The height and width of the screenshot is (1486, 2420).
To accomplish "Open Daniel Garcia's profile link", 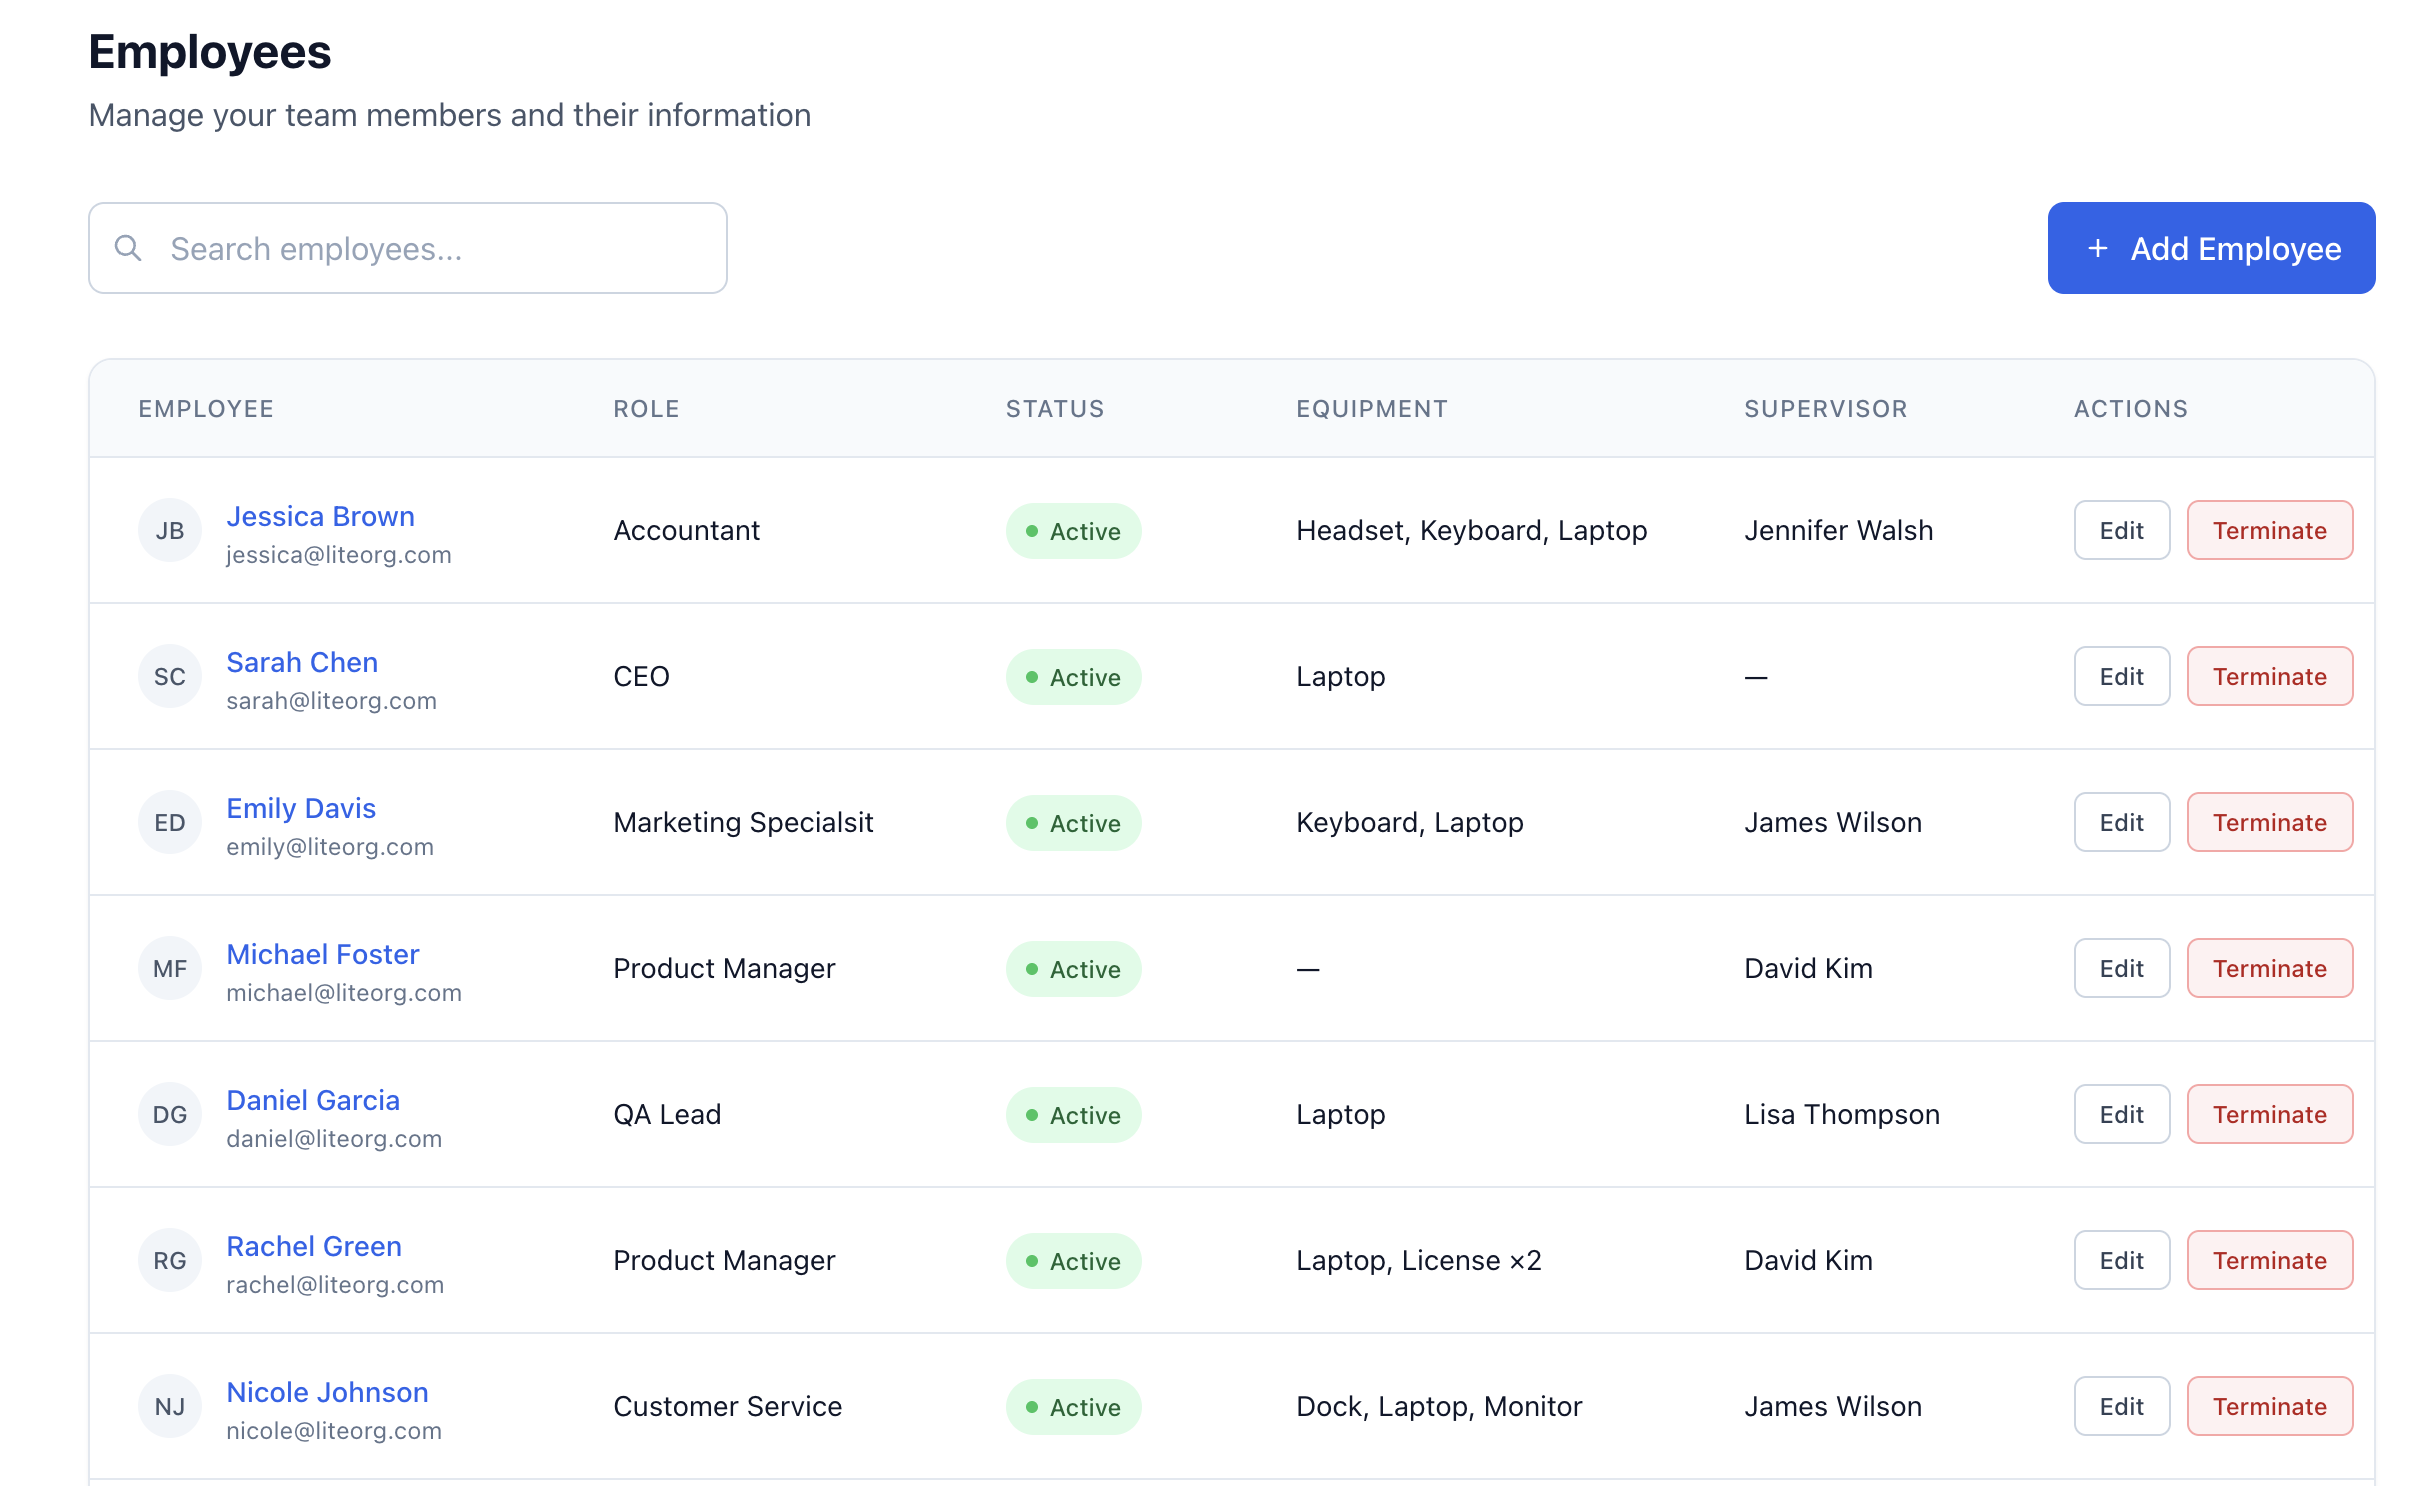I will click(x=313, y=1100).
